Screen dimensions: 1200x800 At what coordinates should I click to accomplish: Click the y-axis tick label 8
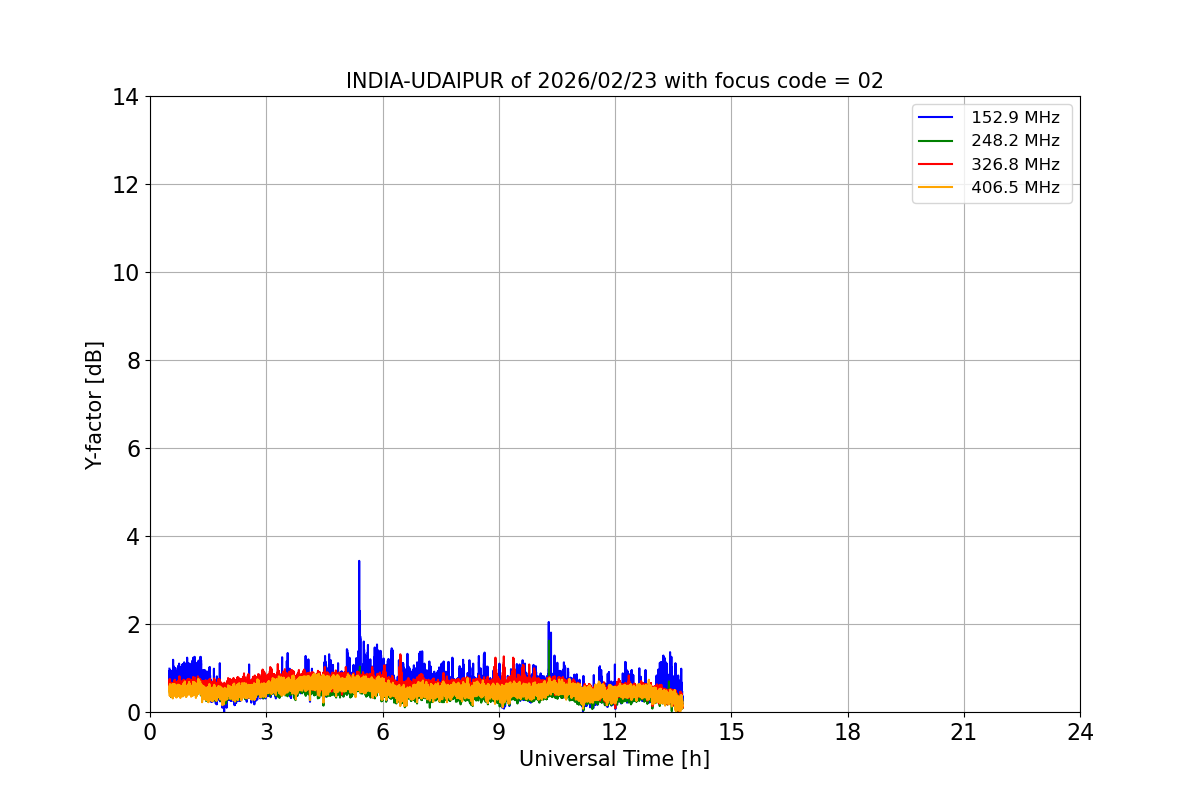(132, 361)
